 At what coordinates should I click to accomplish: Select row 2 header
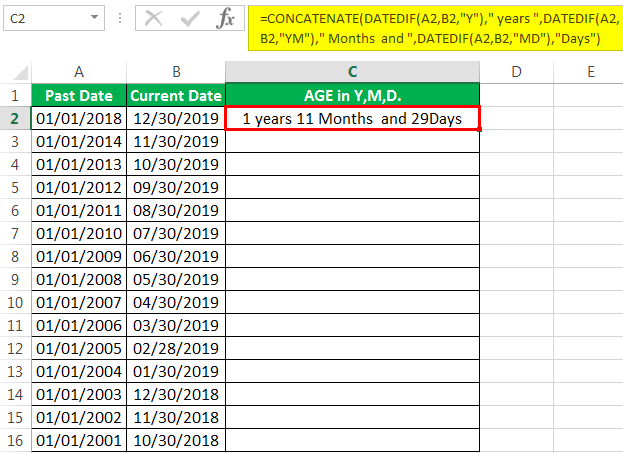(x=15, y=118)
